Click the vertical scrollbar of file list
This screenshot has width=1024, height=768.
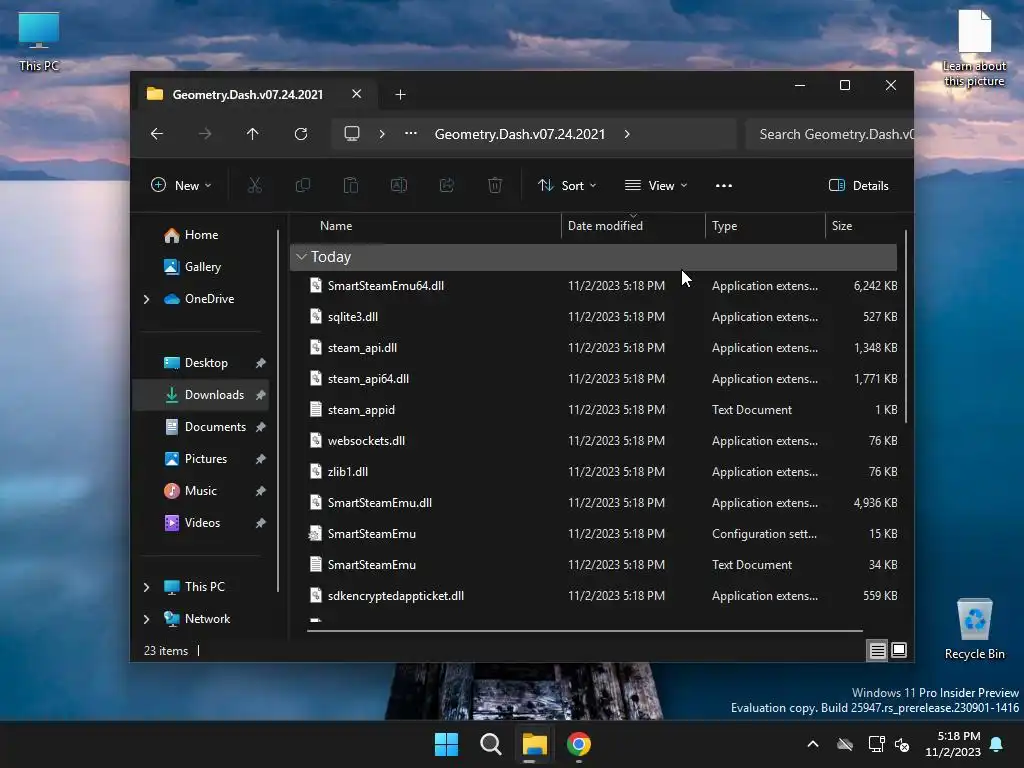[x=906, y=325]
